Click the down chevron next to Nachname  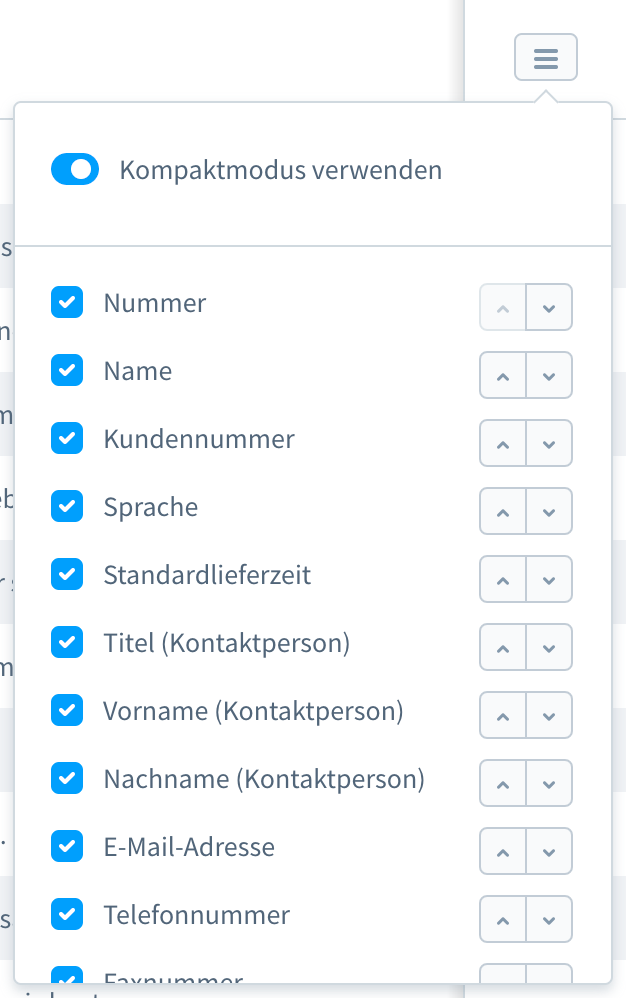[548, 783]
